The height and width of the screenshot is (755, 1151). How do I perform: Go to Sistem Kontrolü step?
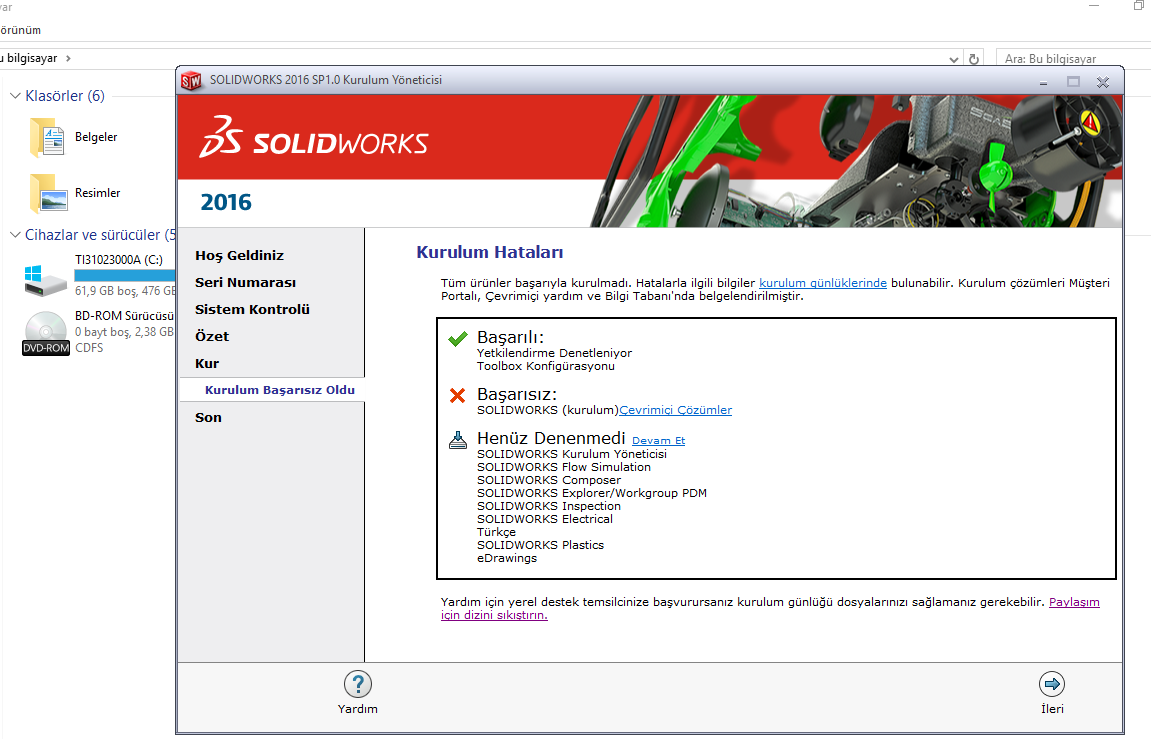click(x=252, y=310)
